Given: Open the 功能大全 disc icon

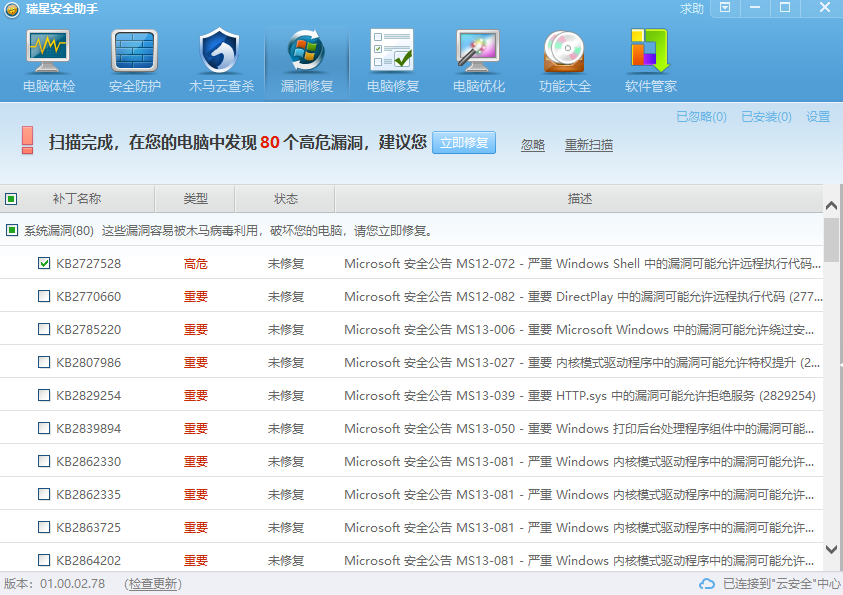Looking at the screenshot, I should tap(564, 50).
